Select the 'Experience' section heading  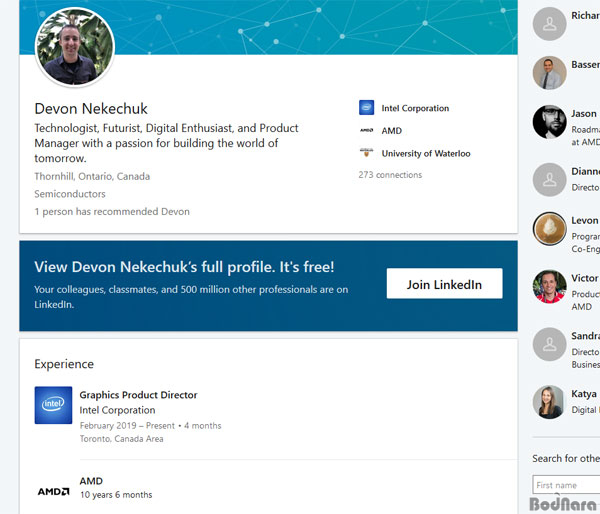(x=64, y=364)
